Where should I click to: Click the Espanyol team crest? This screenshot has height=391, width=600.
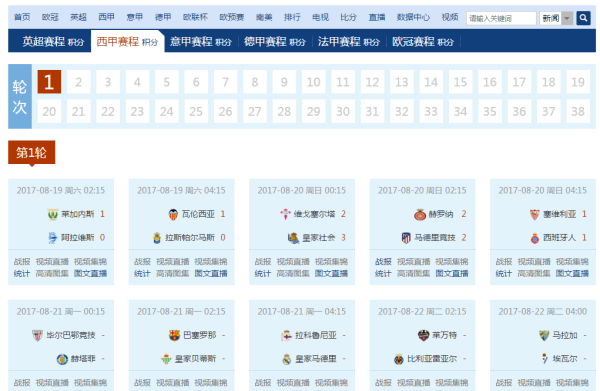535,238
